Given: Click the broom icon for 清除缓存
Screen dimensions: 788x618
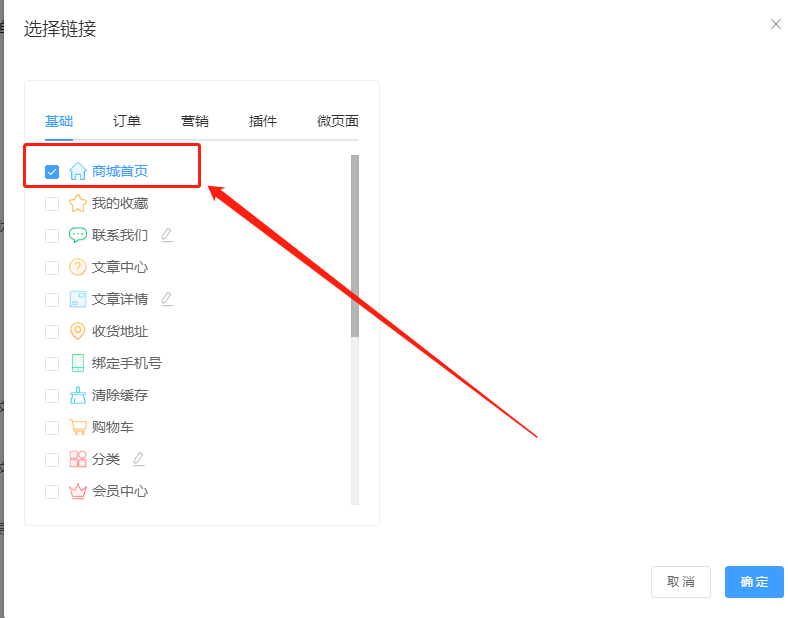Looking at the screenshot, I should [77, 395].
